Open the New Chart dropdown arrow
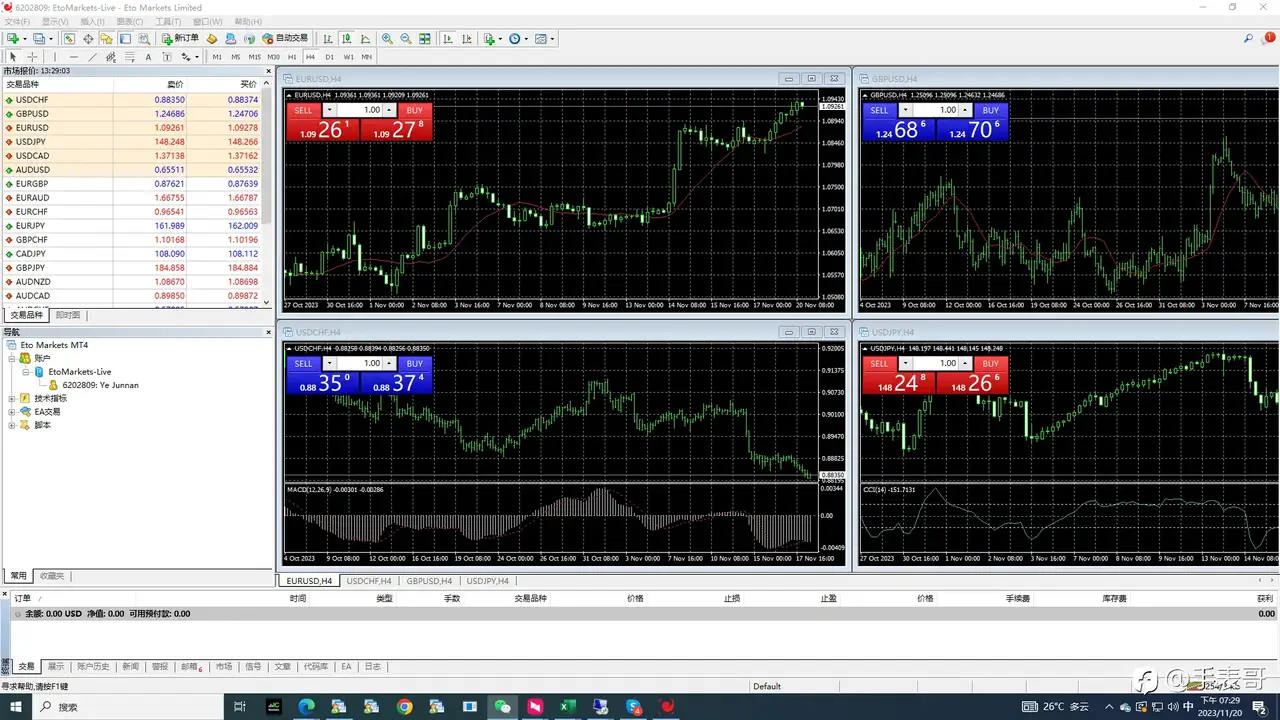Image resolution: width=1280 pixels, height=720 pixels. tap(25, 38)
